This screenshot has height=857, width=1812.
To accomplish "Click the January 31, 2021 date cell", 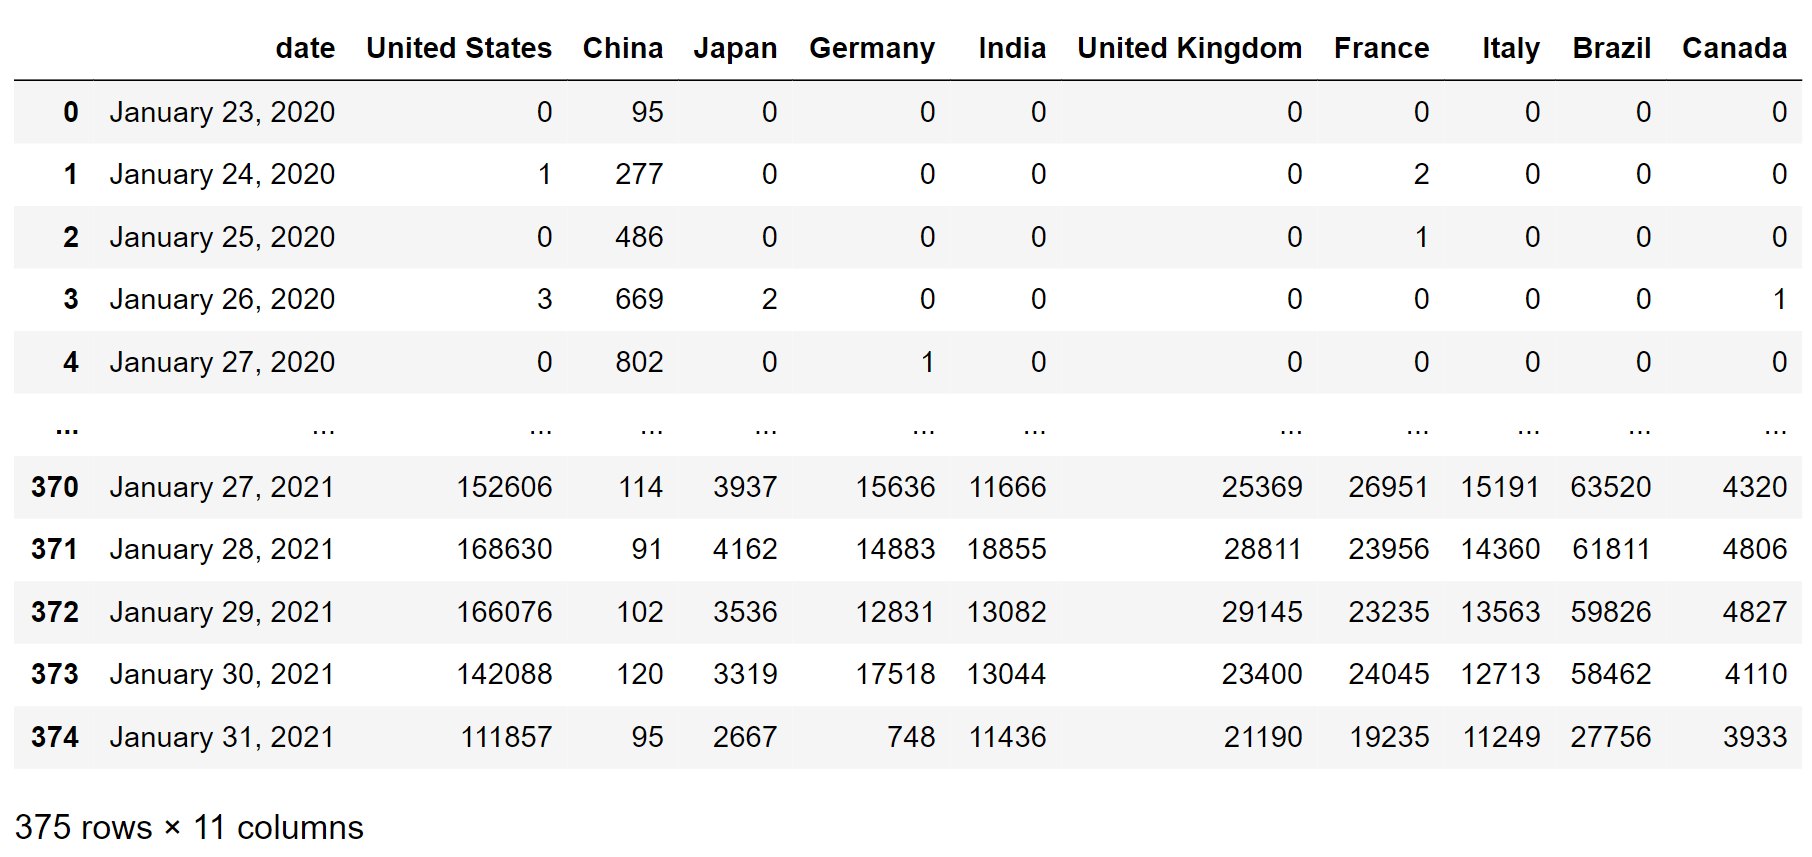I will [x=222, y=737].
